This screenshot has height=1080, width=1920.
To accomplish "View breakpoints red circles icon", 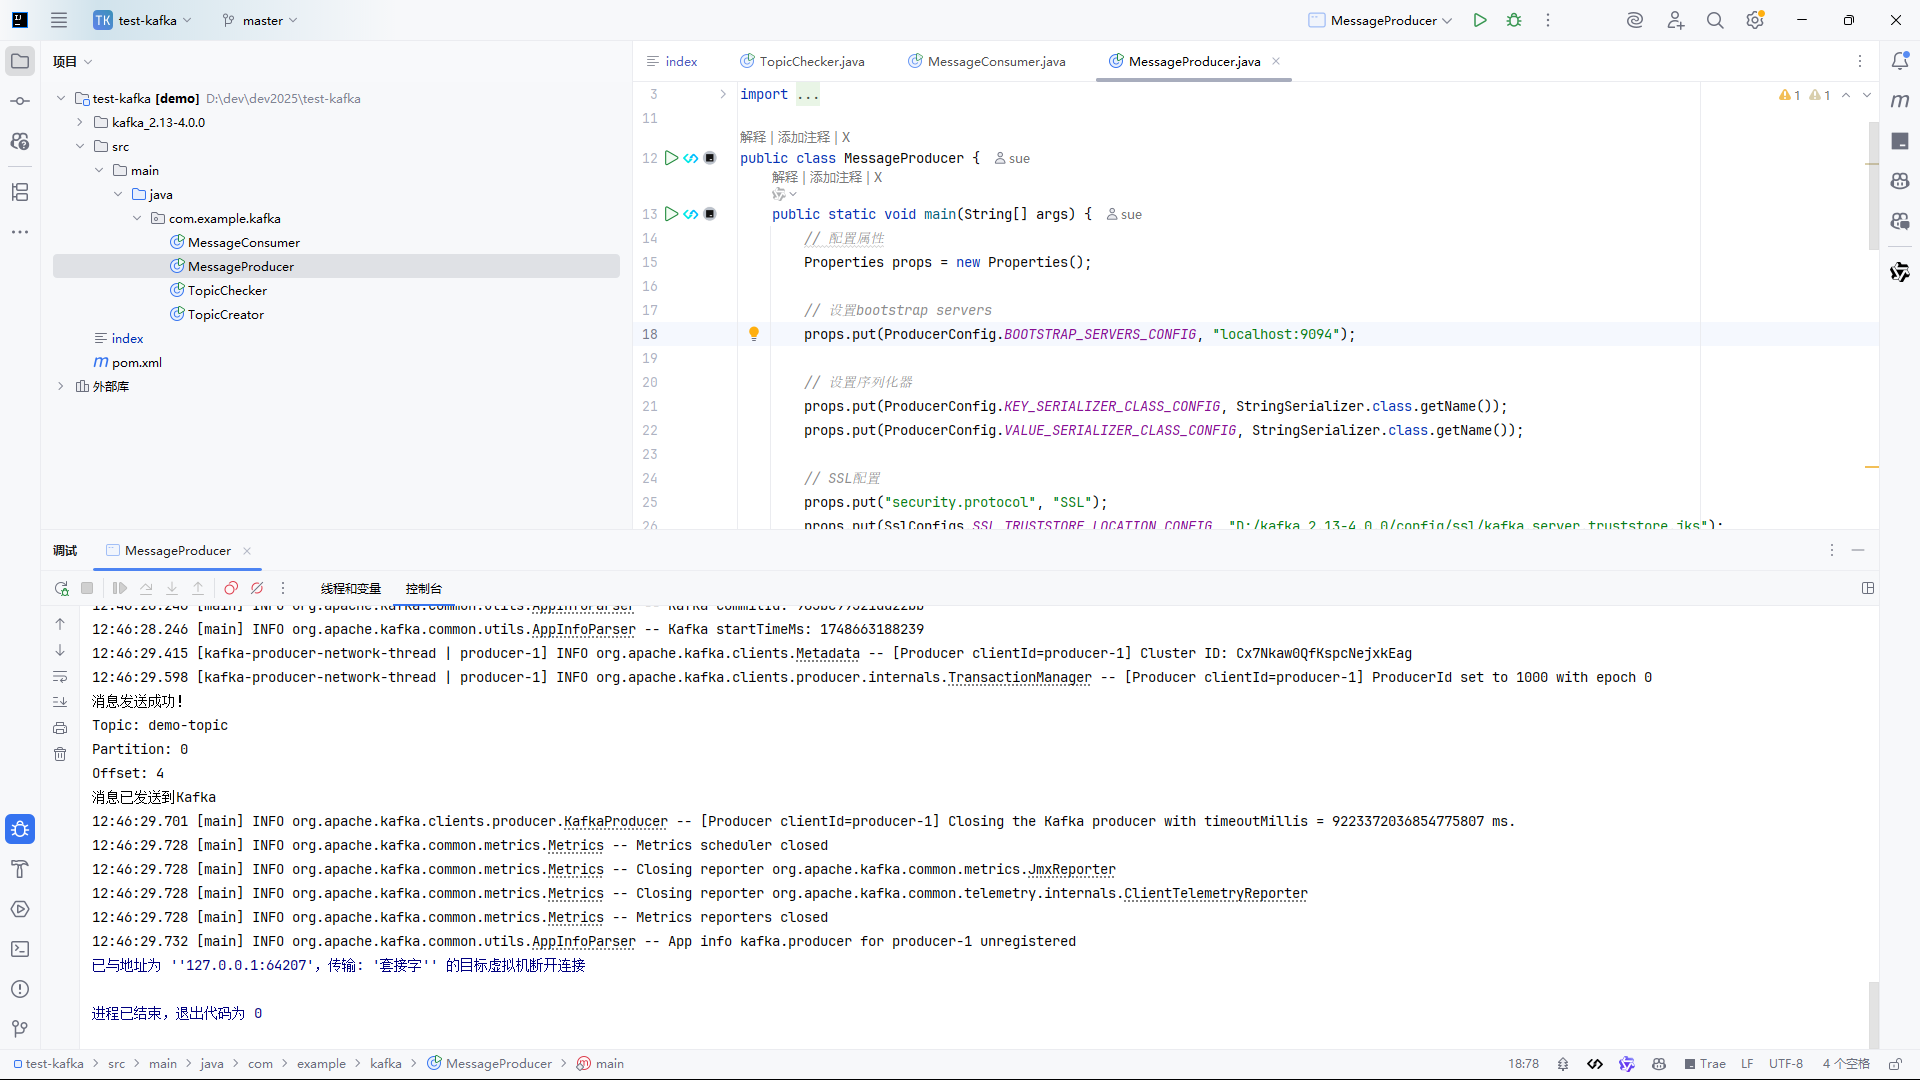I will (231, 588).
